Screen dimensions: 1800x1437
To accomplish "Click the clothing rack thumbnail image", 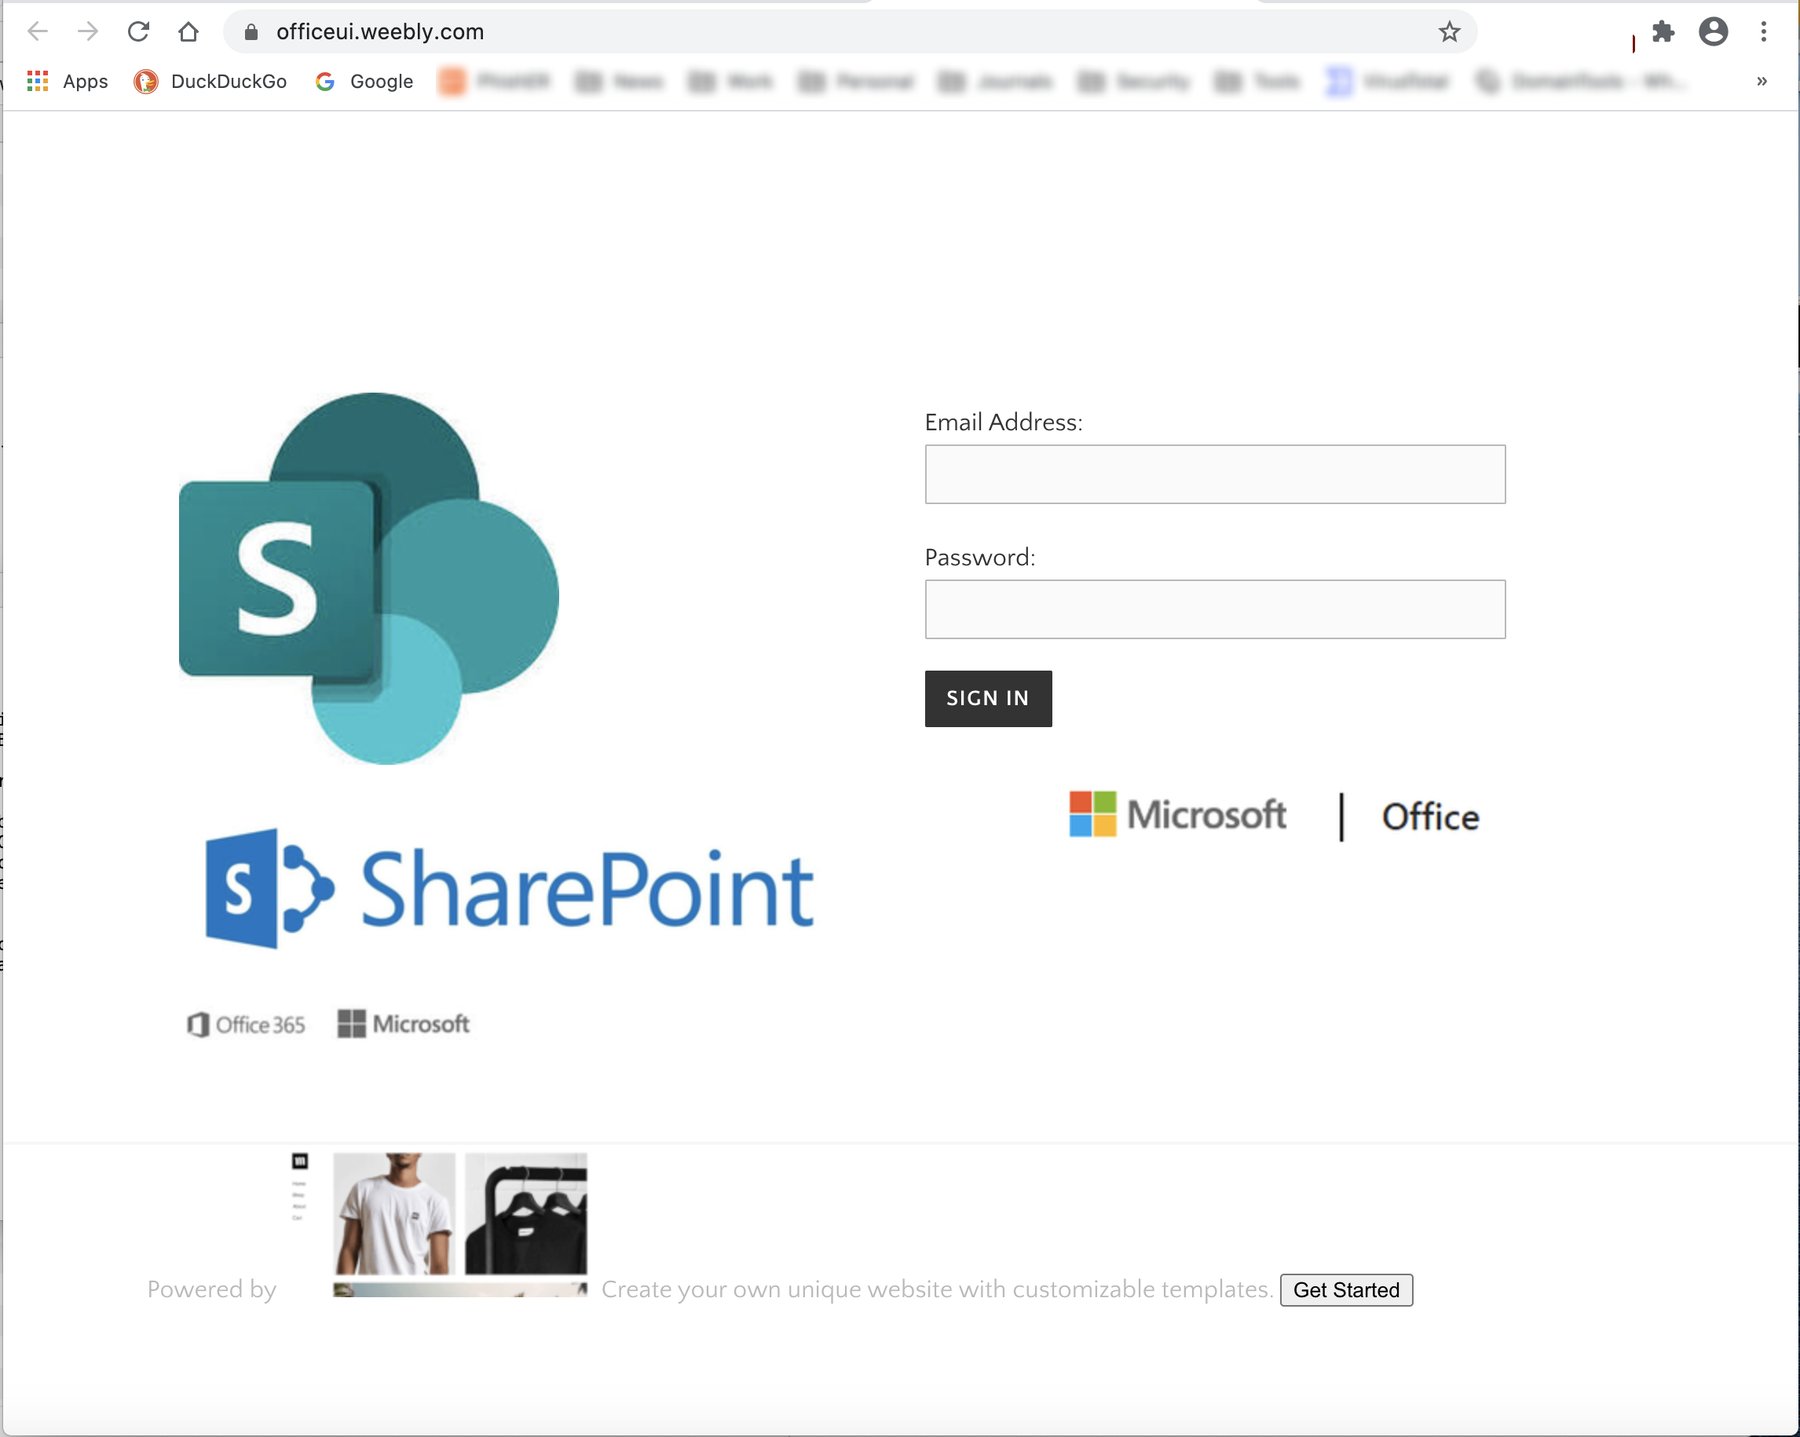I will click(525, 1214).
